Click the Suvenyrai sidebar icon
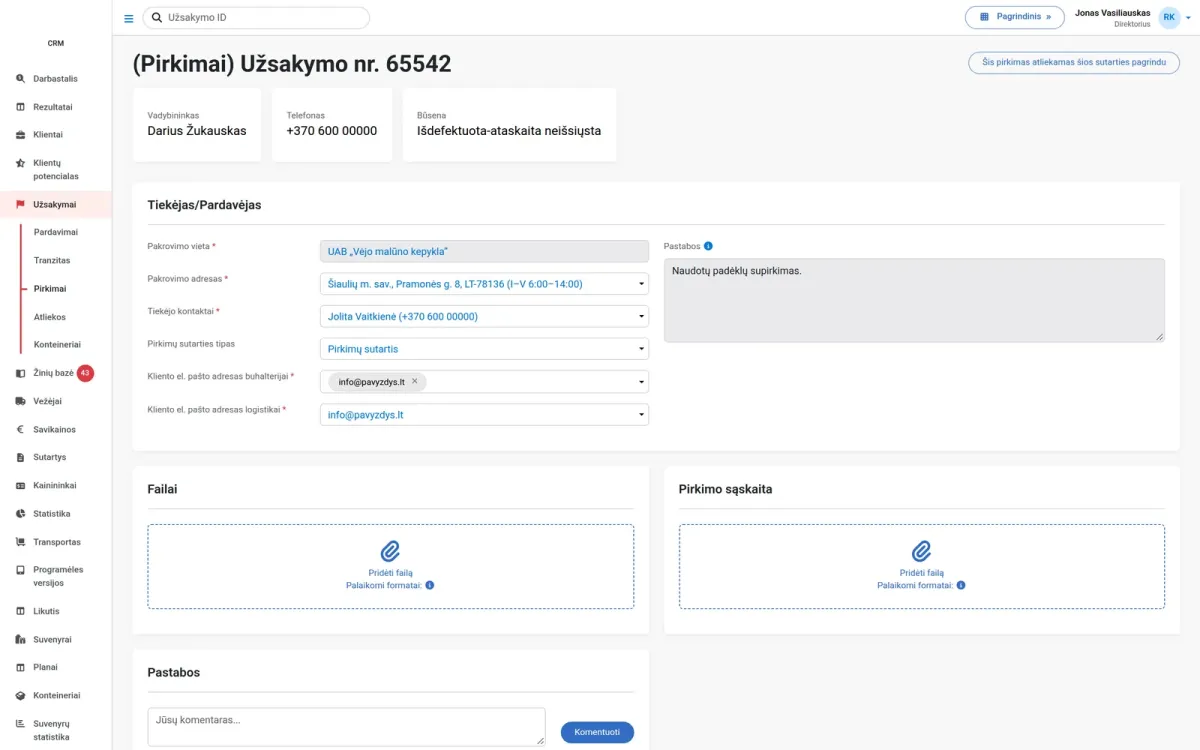This screenshot has height=750, width=1200. coord(21,640)
